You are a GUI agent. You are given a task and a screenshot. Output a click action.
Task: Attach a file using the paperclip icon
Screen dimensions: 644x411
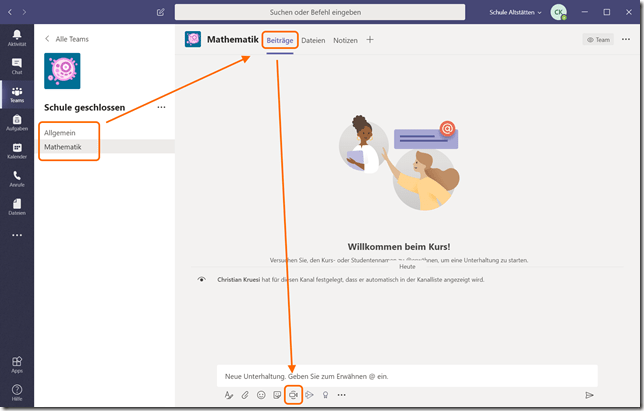tap(245, 395)
